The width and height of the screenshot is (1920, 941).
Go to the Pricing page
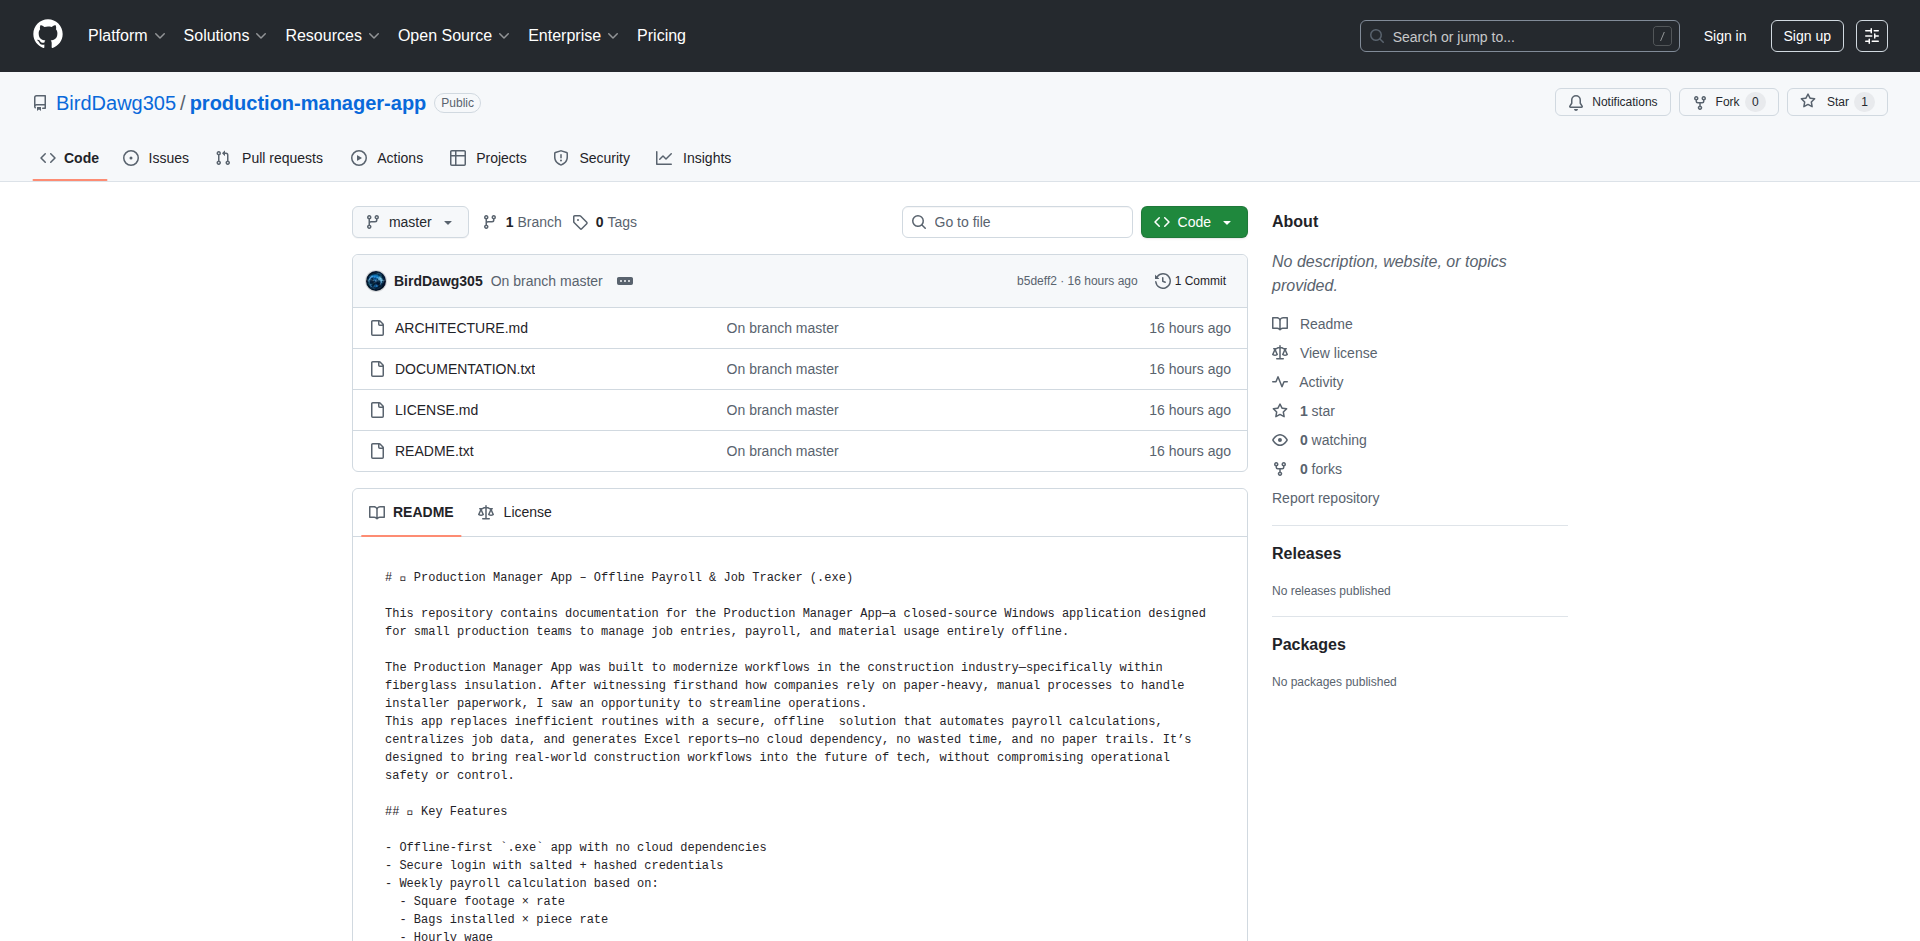click(x=661, y=35)
